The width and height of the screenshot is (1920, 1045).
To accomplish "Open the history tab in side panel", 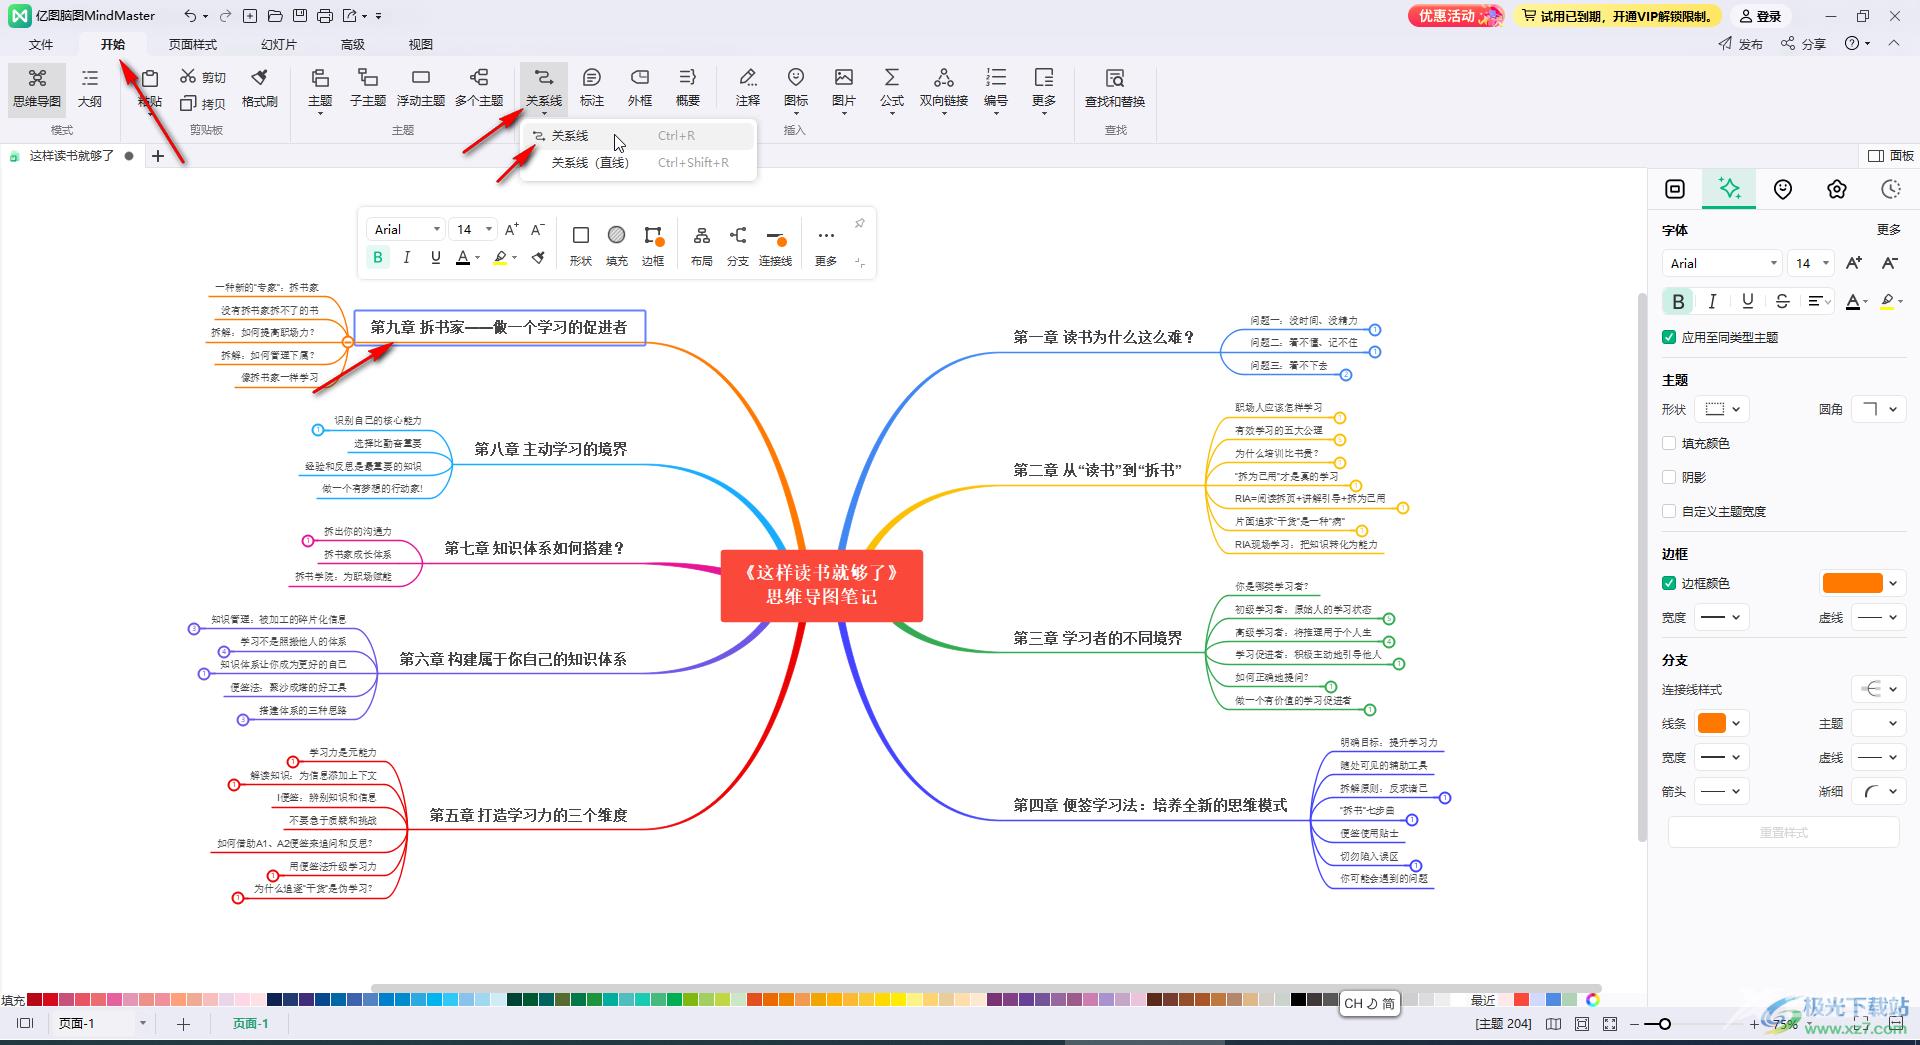I will (1890, 189).
